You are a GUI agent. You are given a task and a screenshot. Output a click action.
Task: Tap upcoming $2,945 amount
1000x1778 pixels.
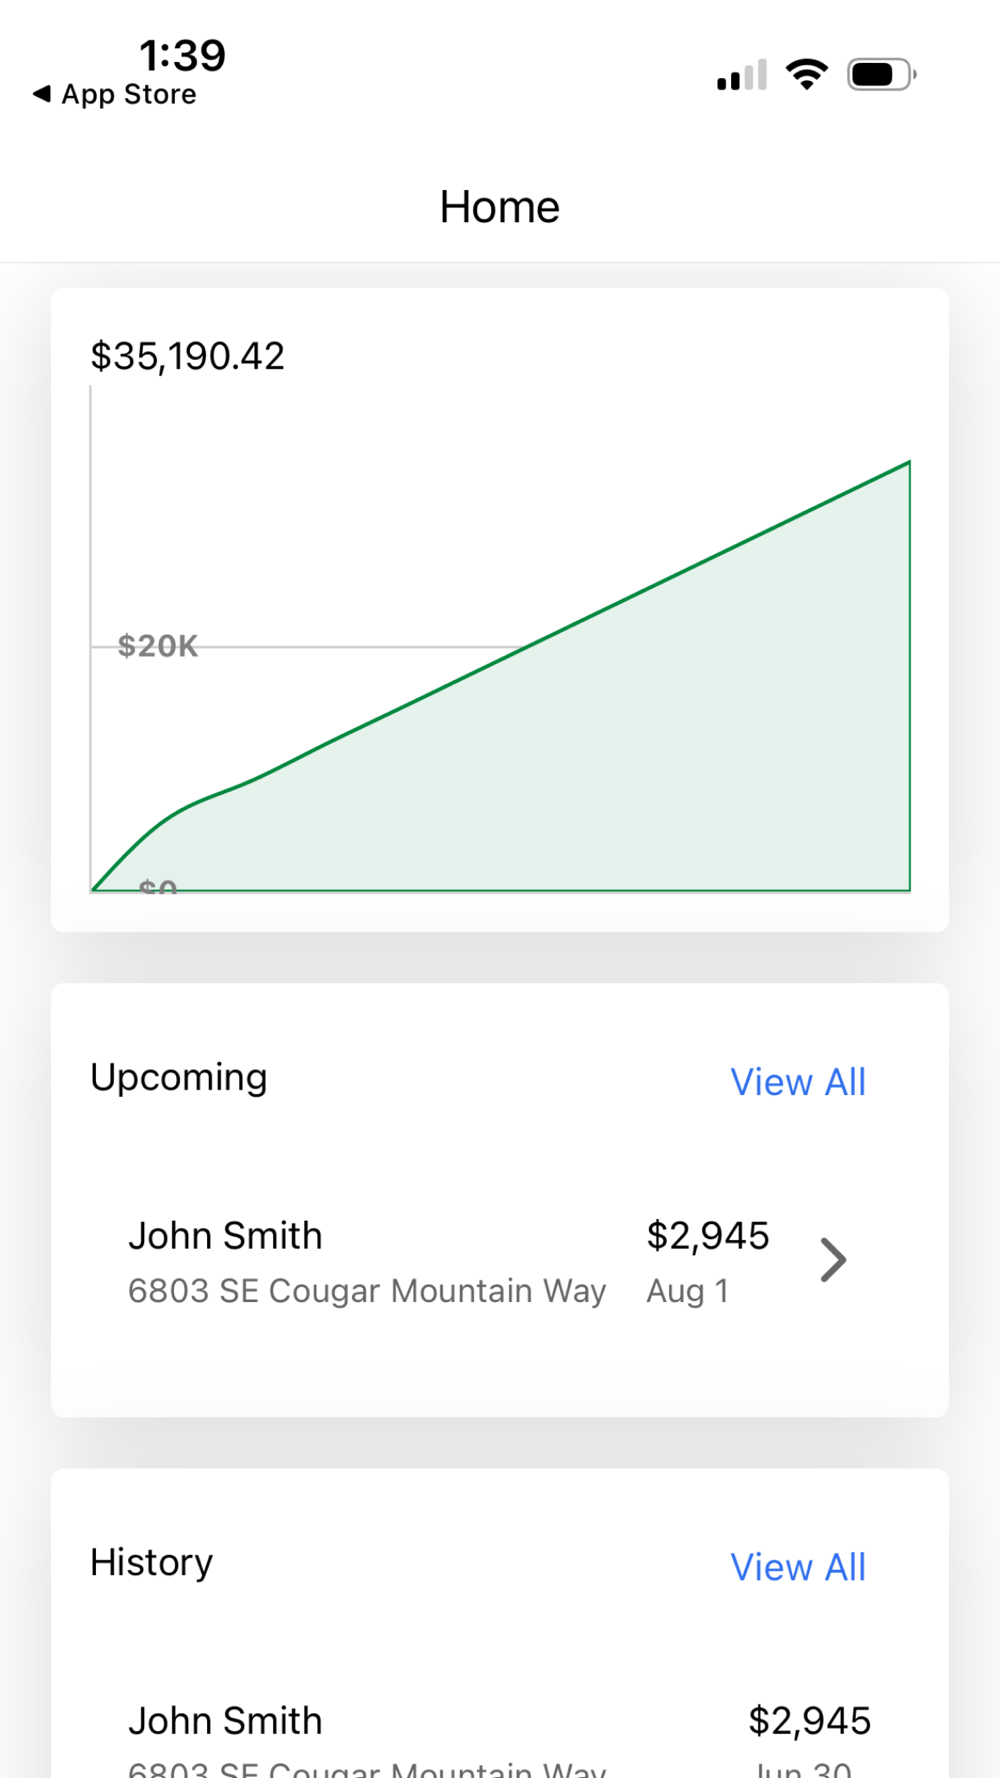point(708,1236)
